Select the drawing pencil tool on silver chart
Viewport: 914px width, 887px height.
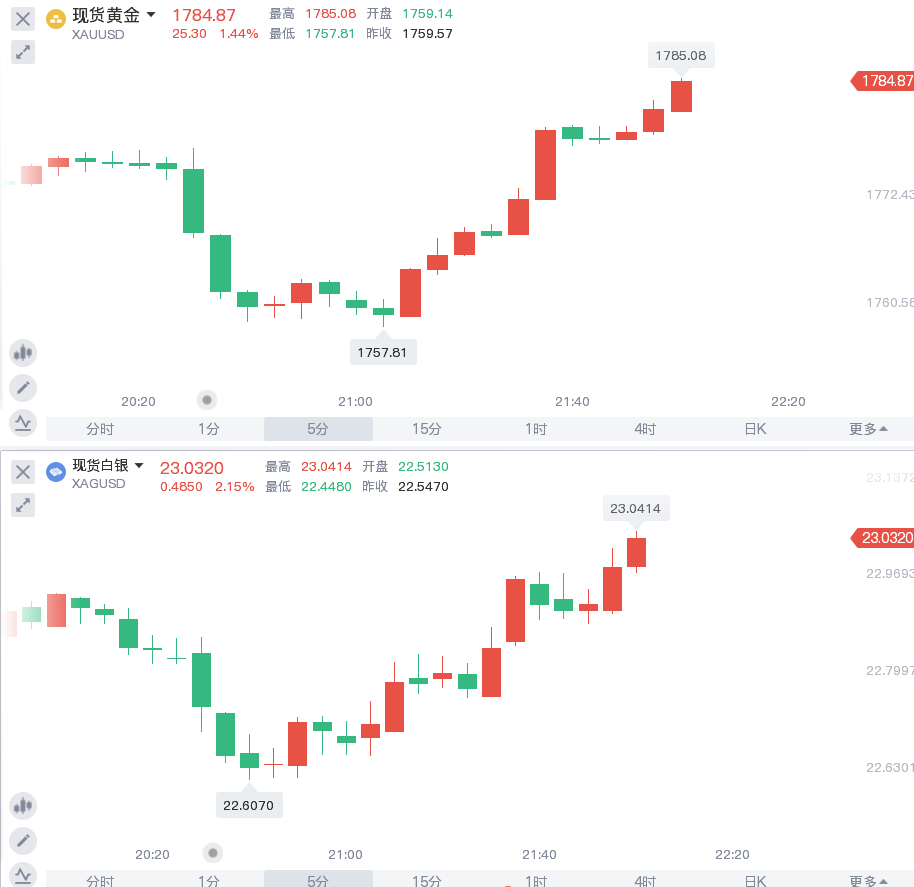tap(23, 841)
